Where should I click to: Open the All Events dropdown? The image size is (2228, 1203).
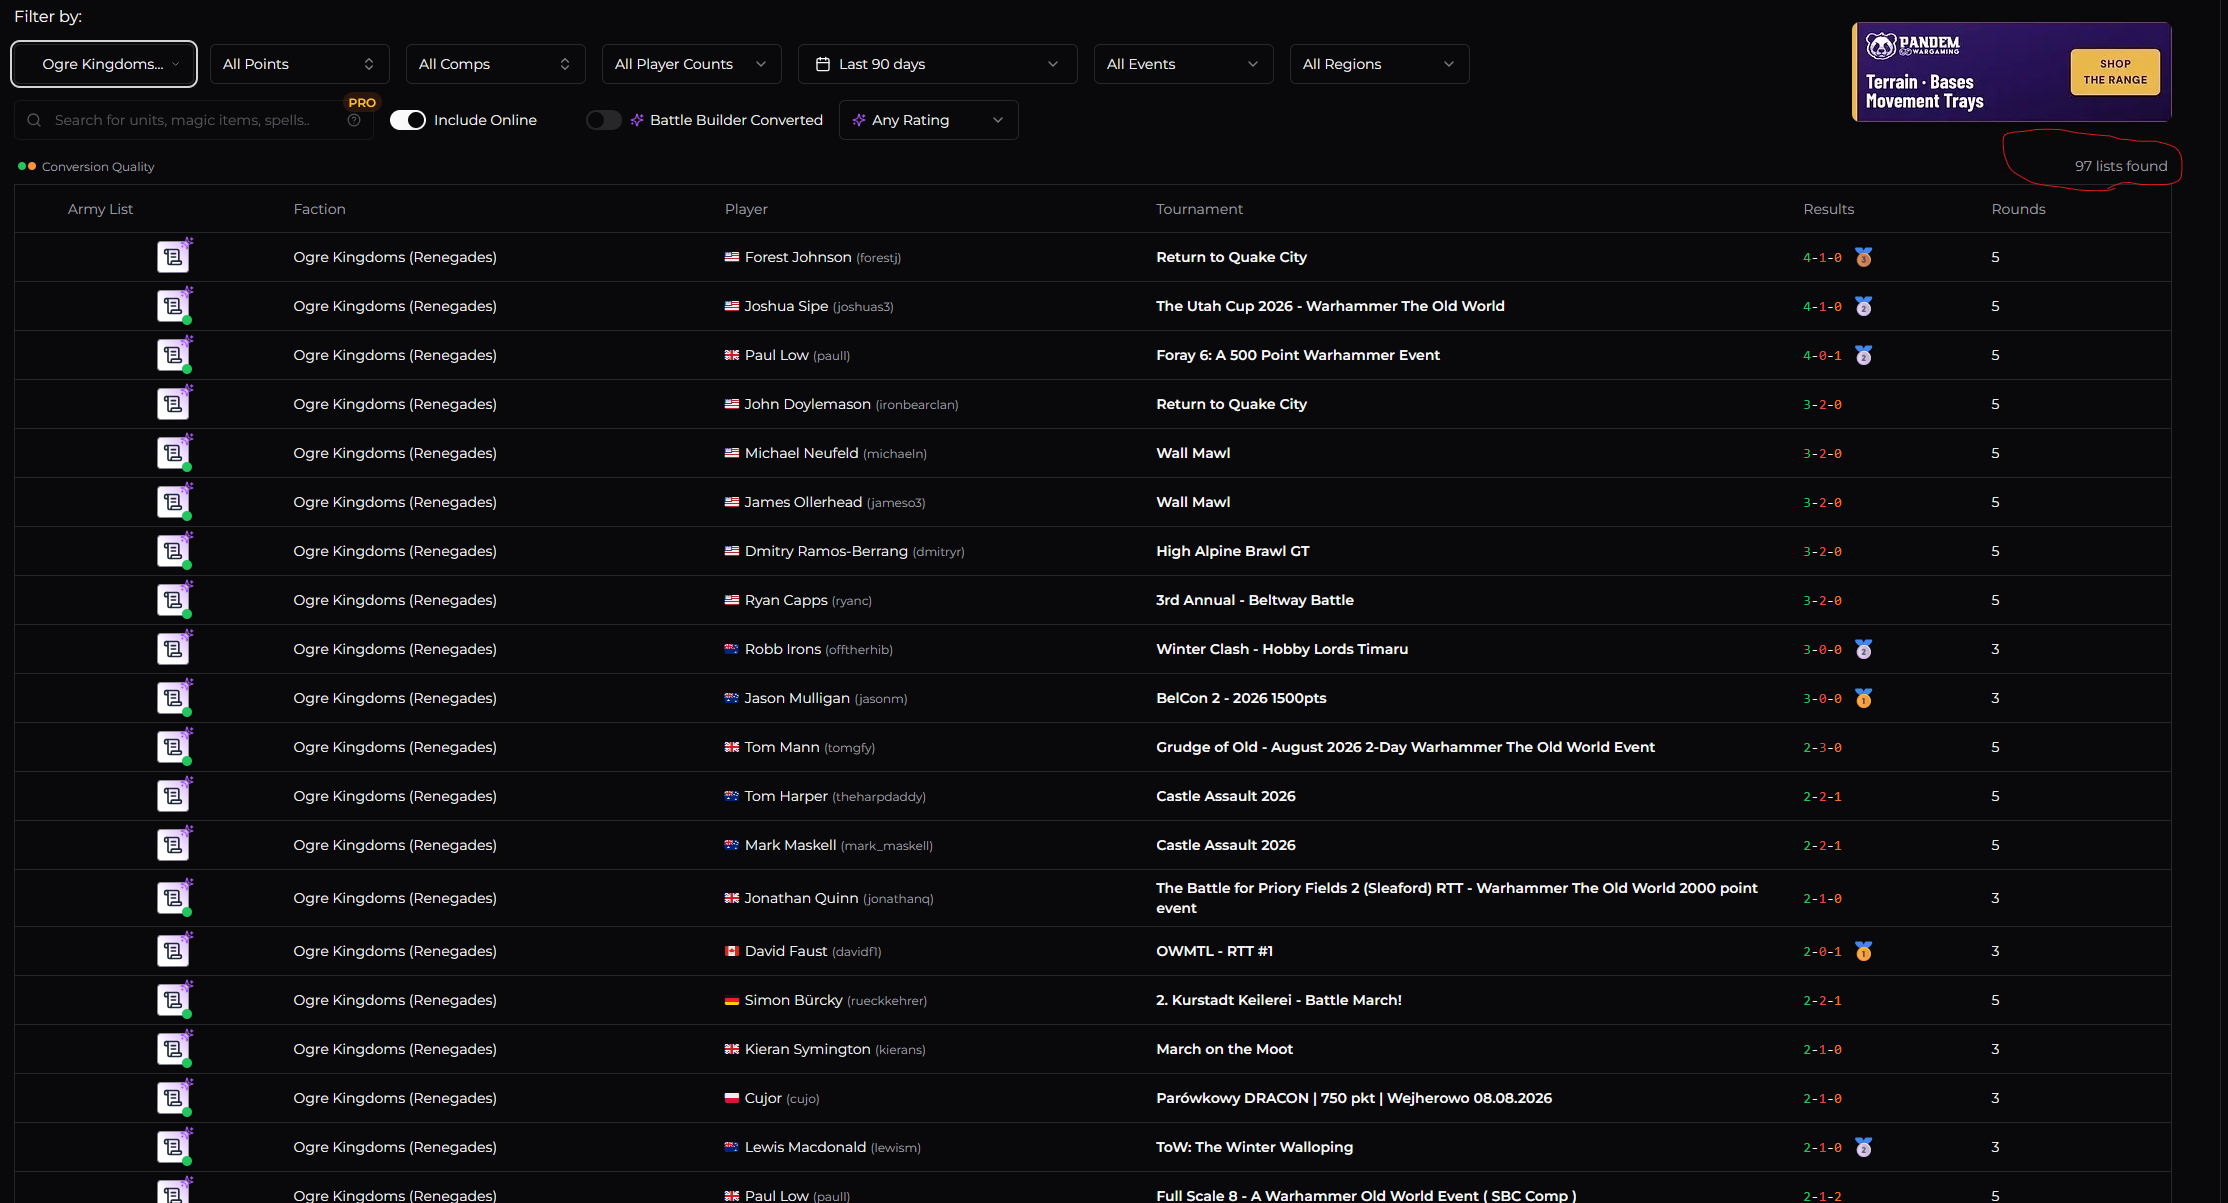[1183, 64]
